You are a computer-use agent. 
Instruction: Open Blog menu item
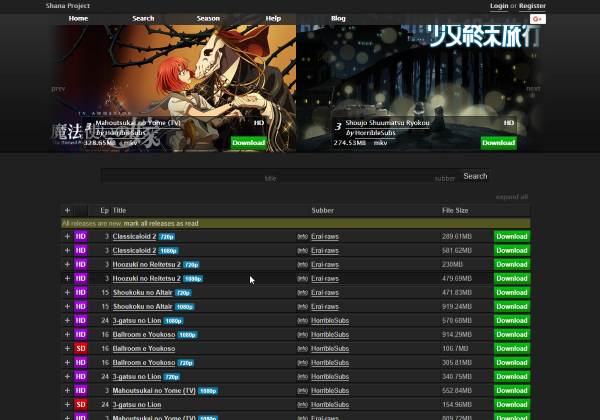click(x=338, y=18)
